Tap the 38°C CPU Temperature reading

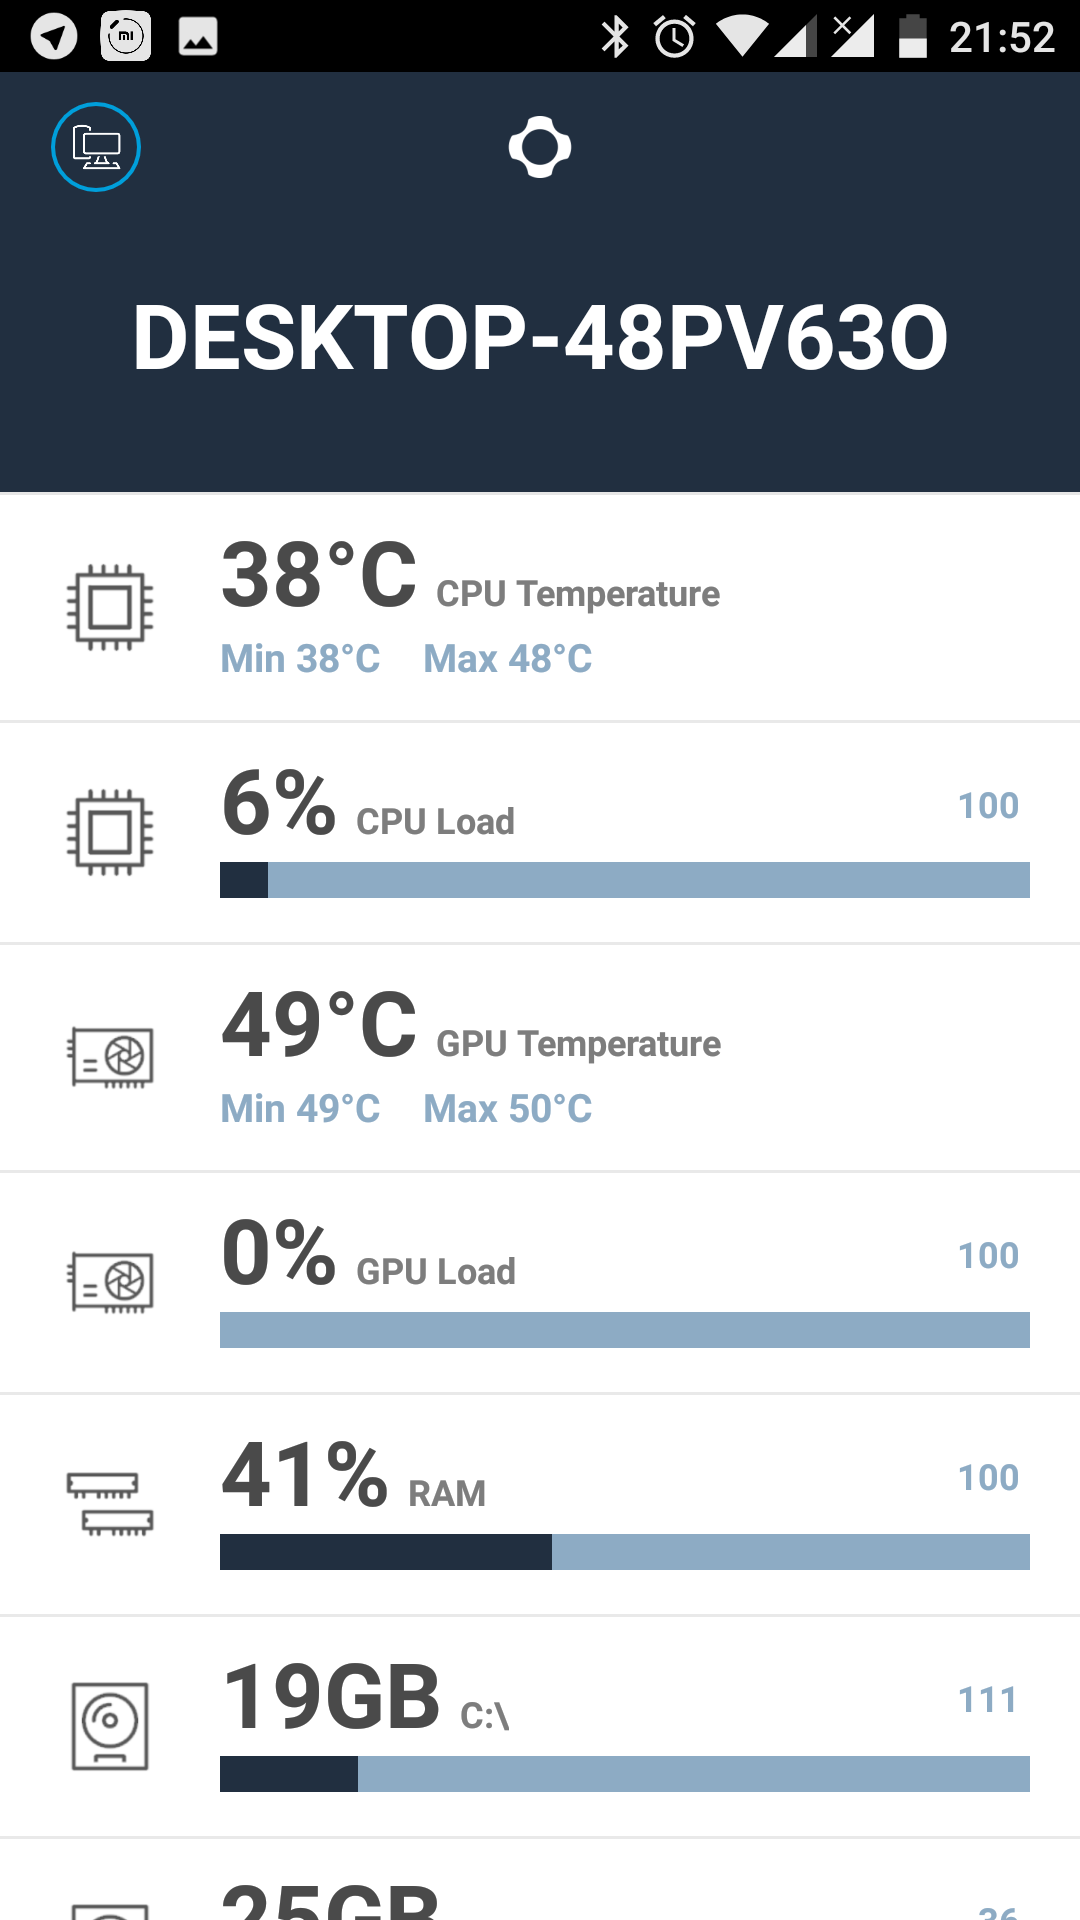[x=319, y=575]
